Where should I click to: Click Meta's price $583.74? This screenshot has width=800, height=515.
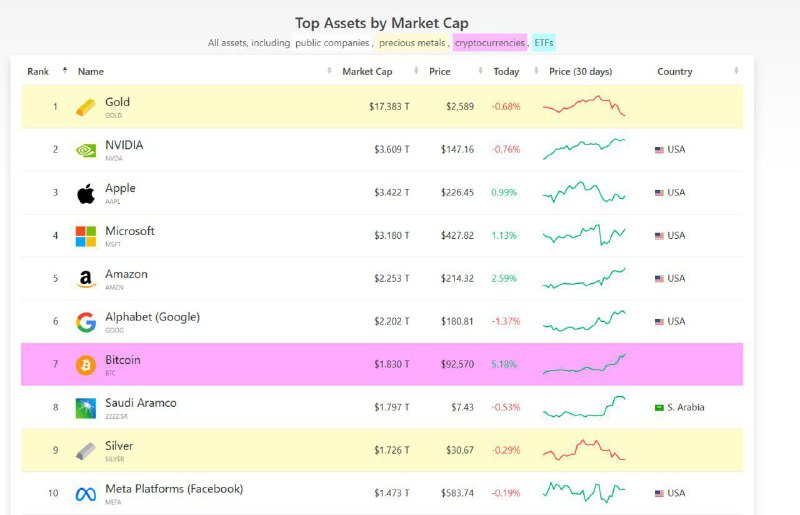[x=457, y=493]
